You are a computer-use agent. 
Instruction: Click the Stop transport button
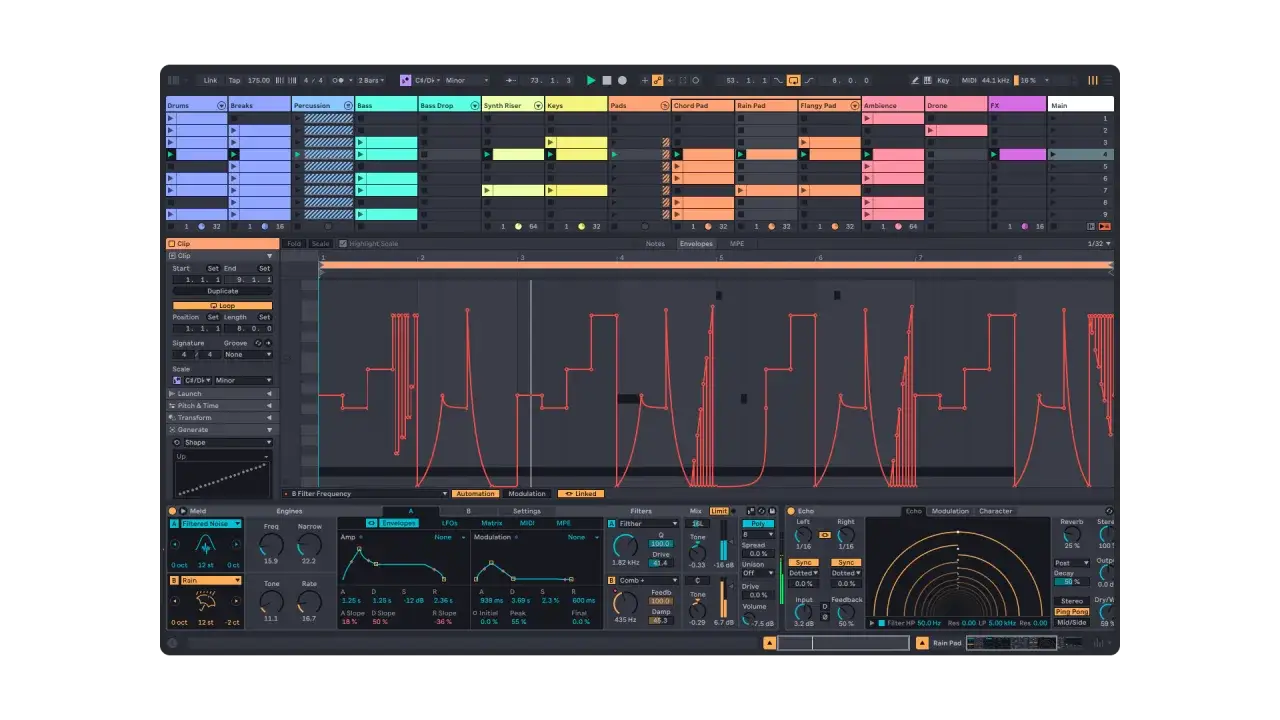(606, 80)
